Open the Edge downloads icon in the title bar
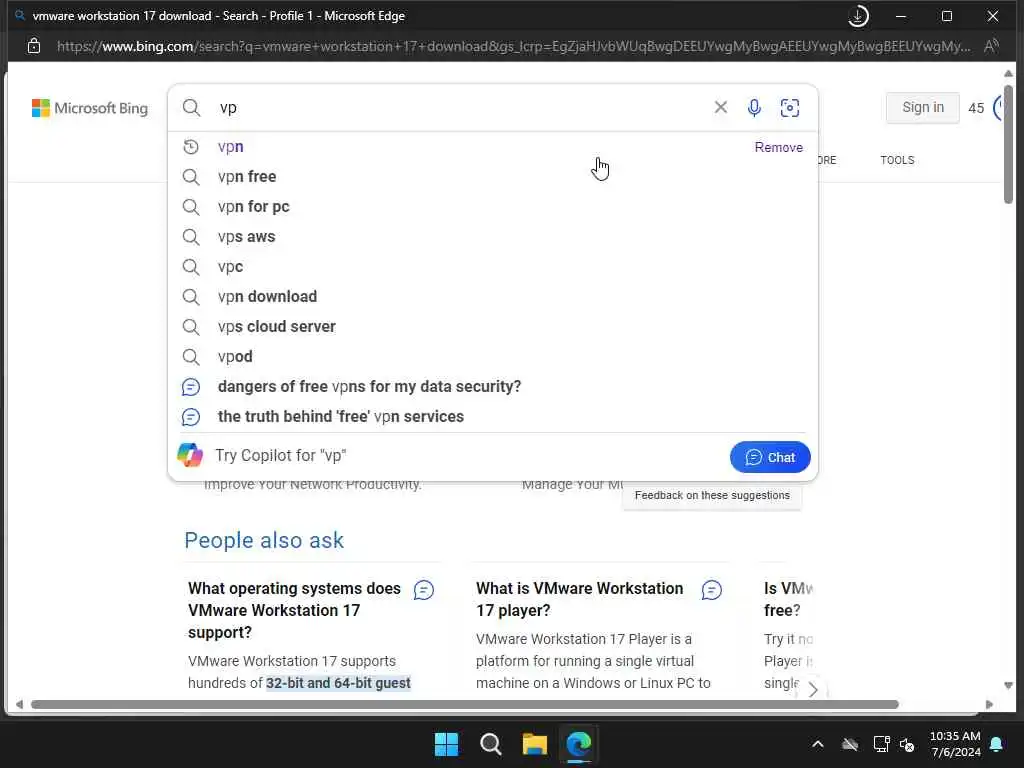The width and height of the screenshot is (1024, 768). [x=858, y=16]
